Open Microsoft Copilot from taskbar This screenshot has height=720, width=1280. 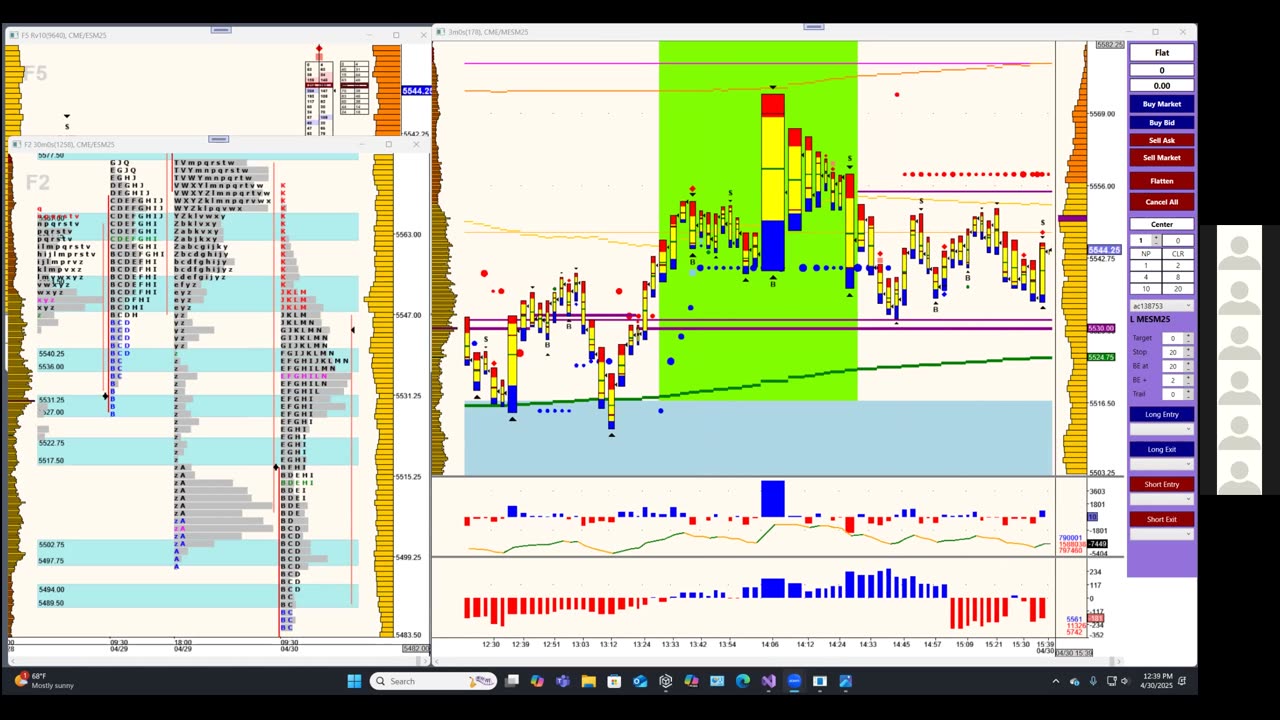(537, 681)
